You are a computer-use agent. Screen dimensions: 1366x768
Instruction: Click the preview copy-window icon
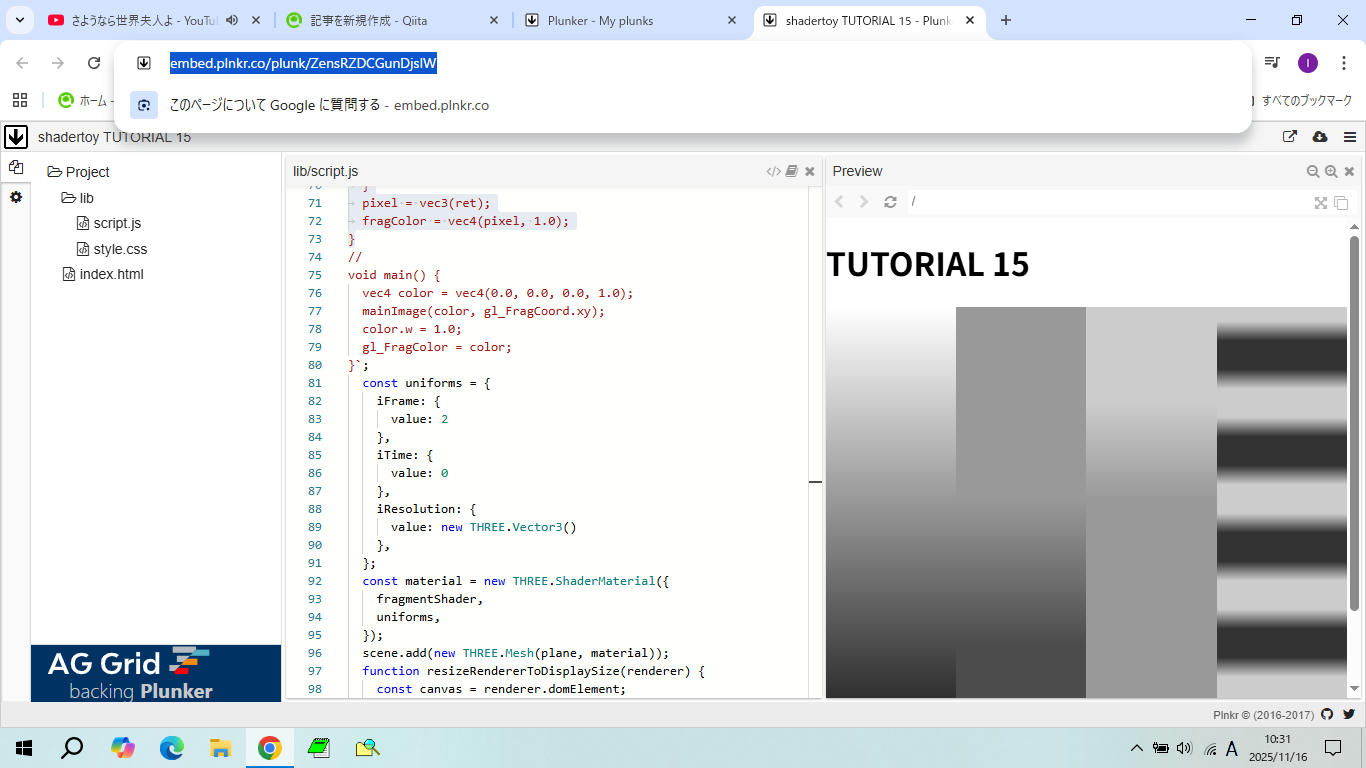click(x=1341, y=202)
